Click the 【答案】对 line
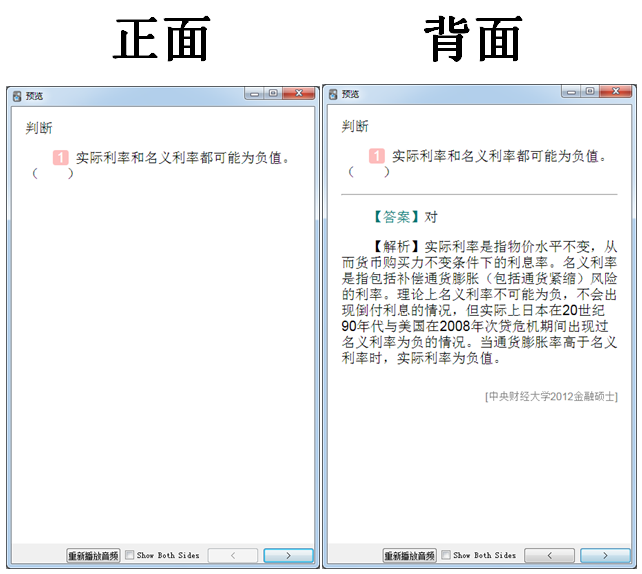The height and width of the screenshot is (574, 642). pyautogui.click(x=405, y=217)
